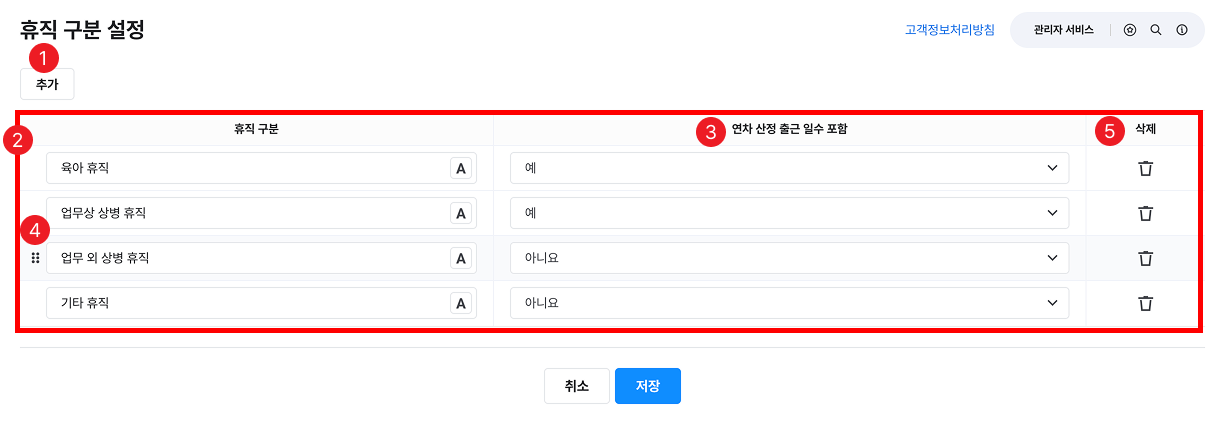This screenshot has height=430, width=1230.
Task: Open dropdown for 업무상 상병 휴직 row
Action: [x=789, y=213]
